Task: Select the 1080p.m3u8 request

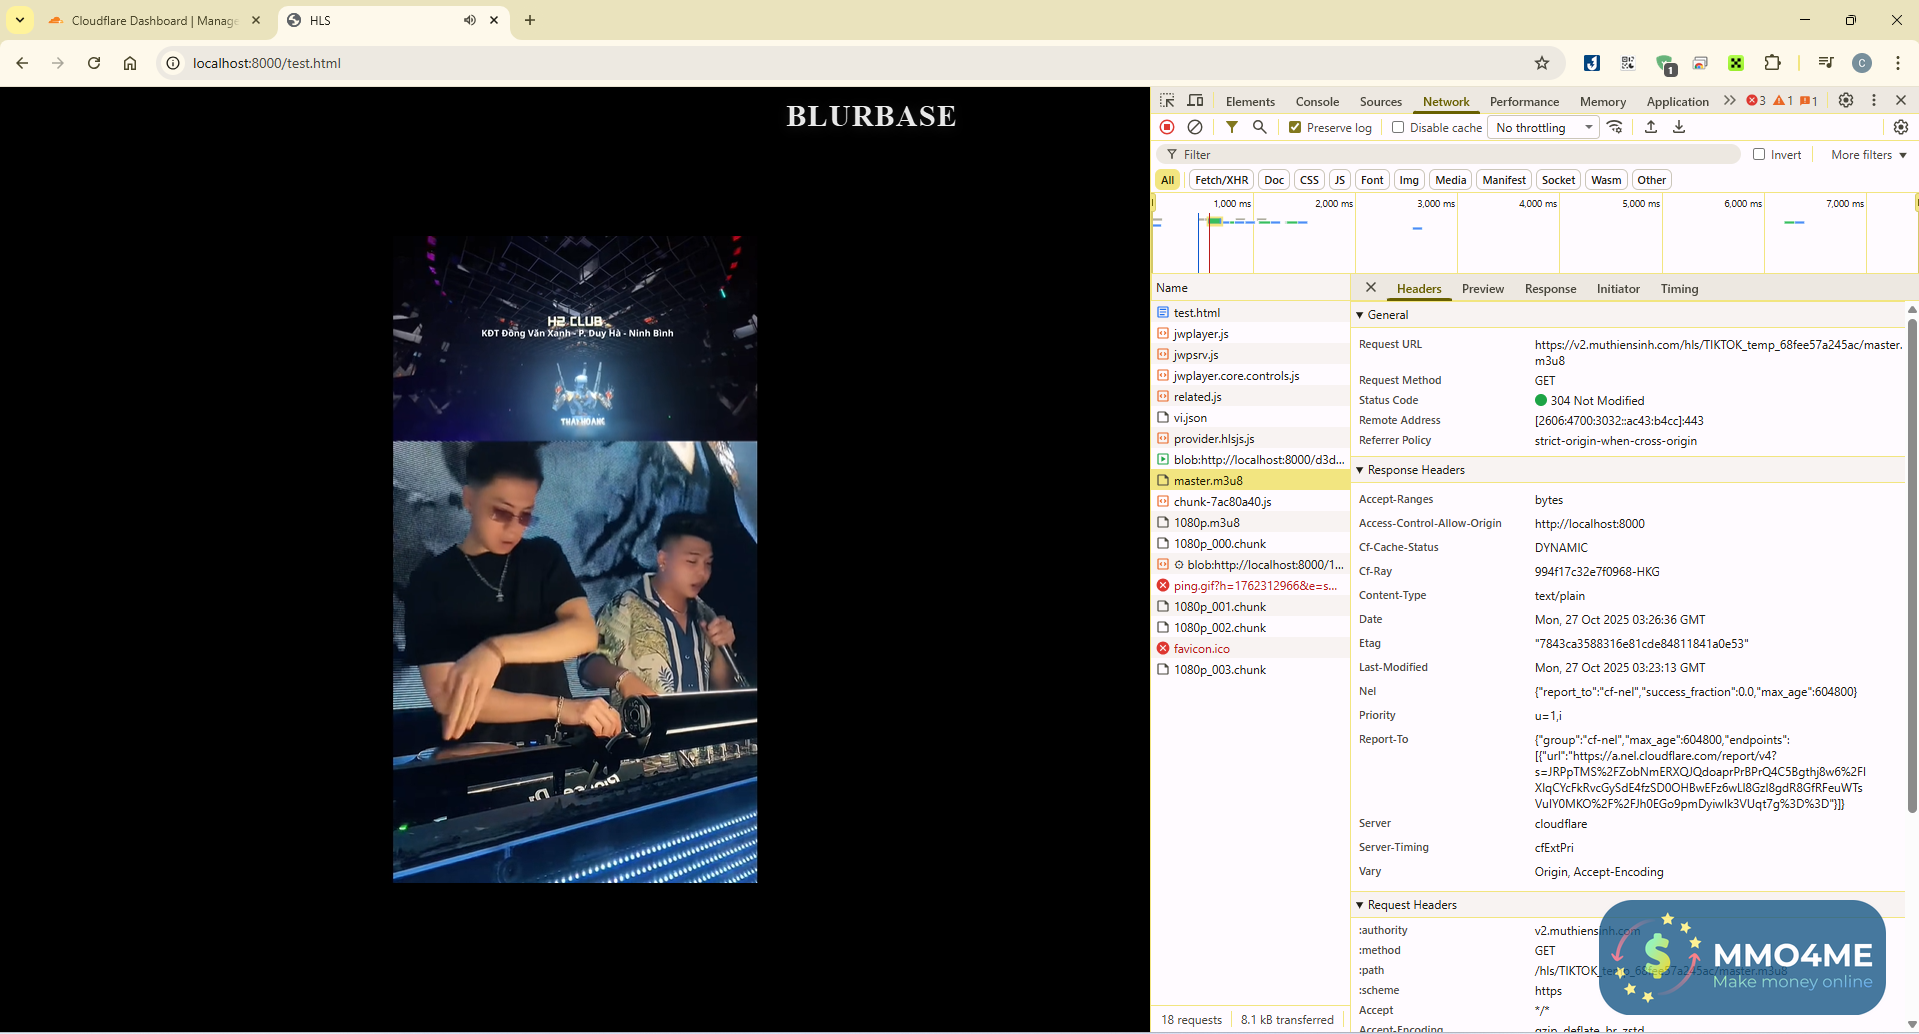Action: (1206, 523)
